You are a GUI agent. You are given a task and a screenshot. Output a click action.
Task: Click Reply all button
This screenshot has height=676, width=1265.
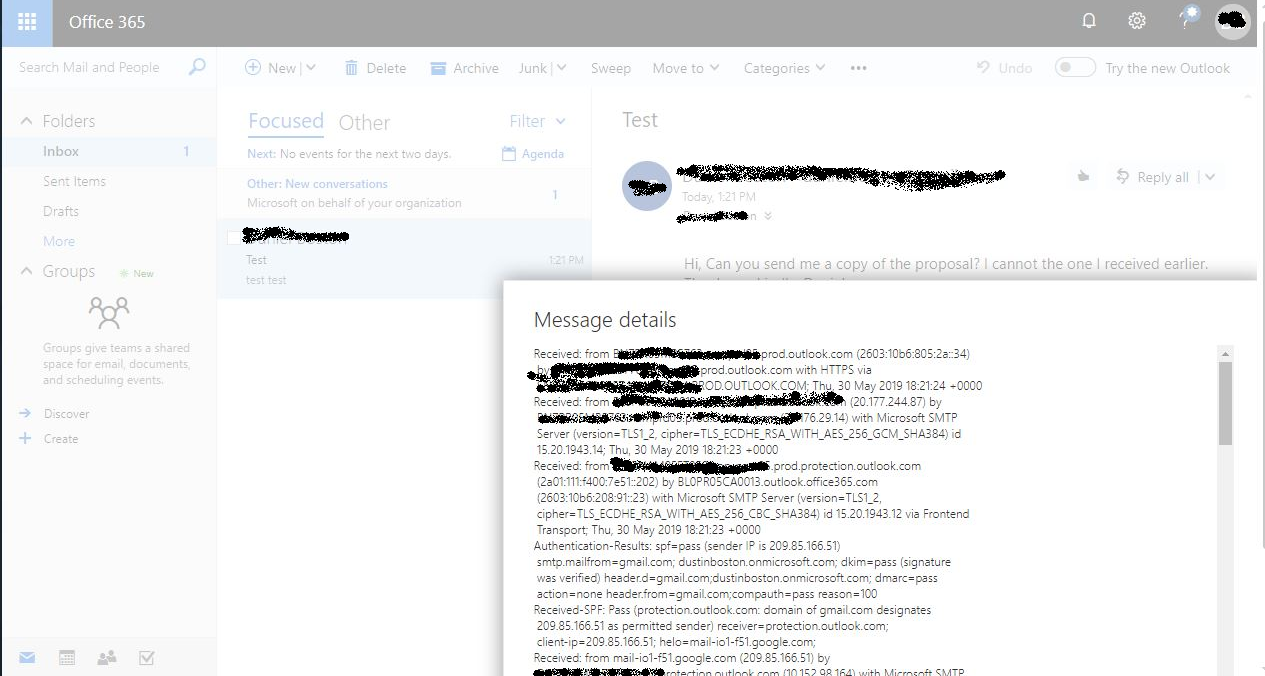(1153, 177)
